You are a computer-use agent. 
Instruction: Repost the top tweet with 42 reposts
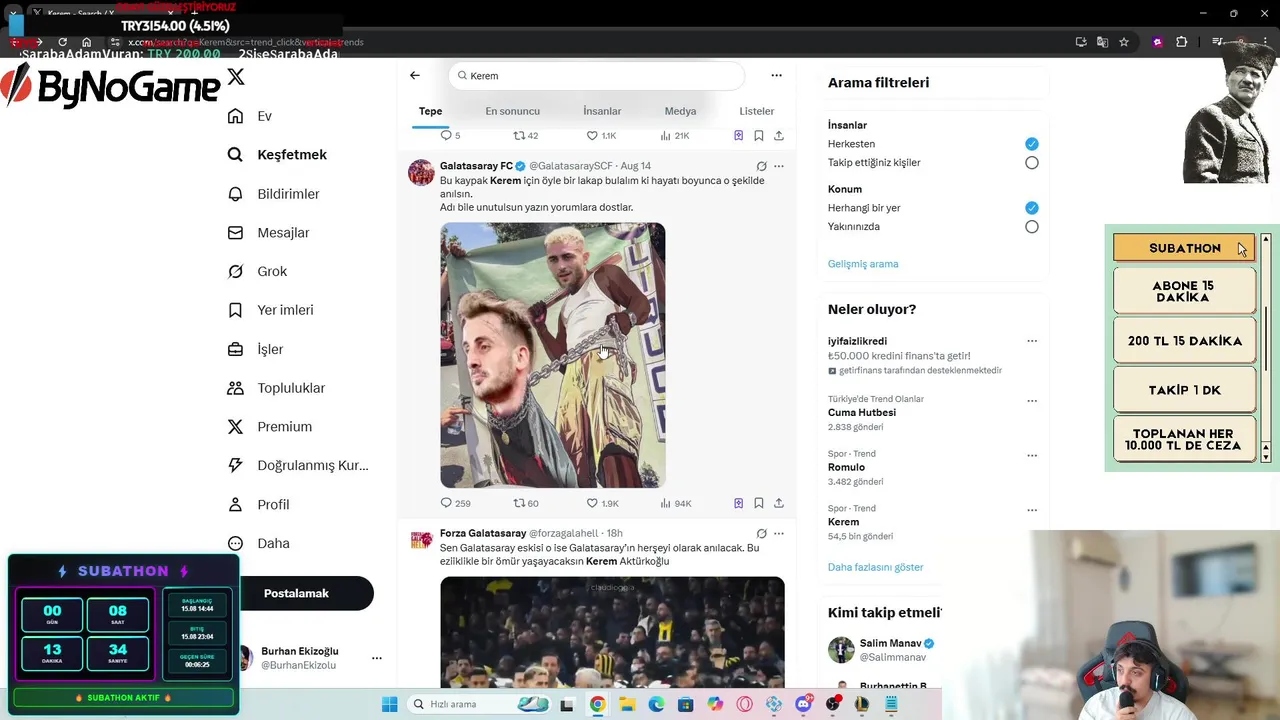click(x=526, y=135)
